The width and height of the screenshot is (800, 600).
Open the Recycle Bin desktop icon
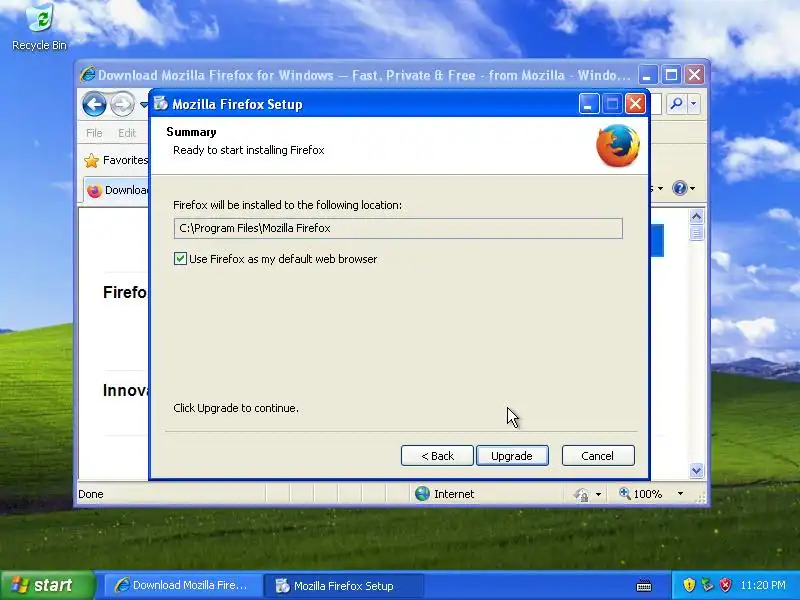pyautogui.click(x=39, y=26)
